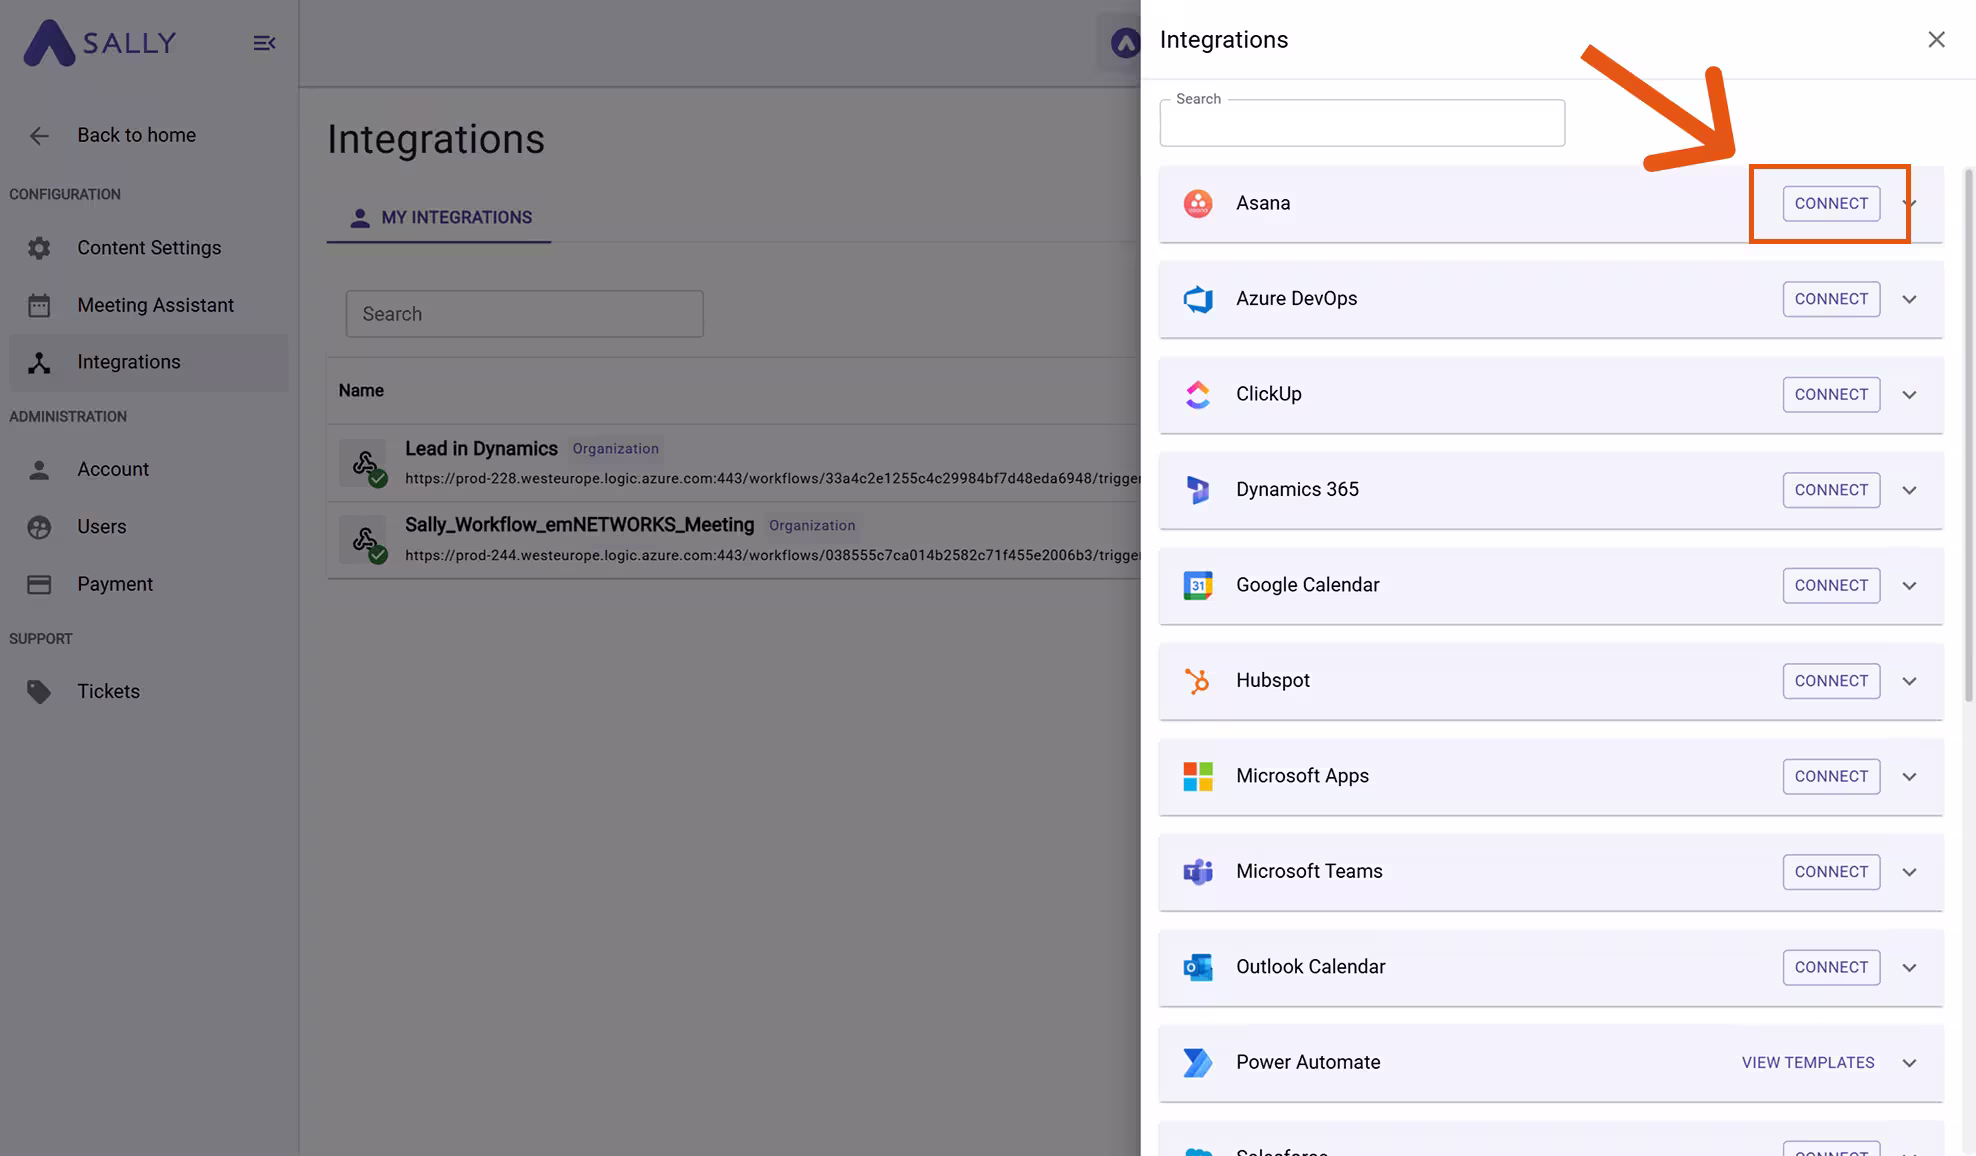Click the Asana logo icon
The image size is (1976, 1156).
point(1198,204)
